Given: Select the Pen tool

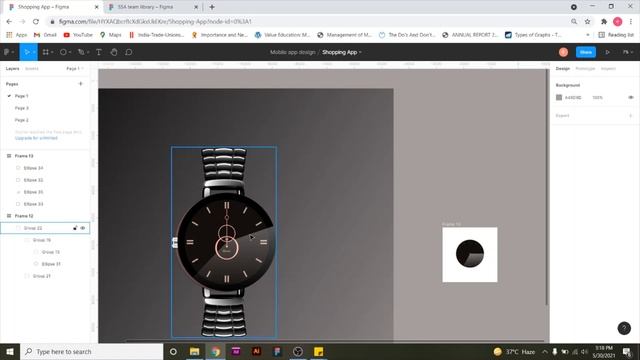Looking at the screenshot, I should (81, 52).
